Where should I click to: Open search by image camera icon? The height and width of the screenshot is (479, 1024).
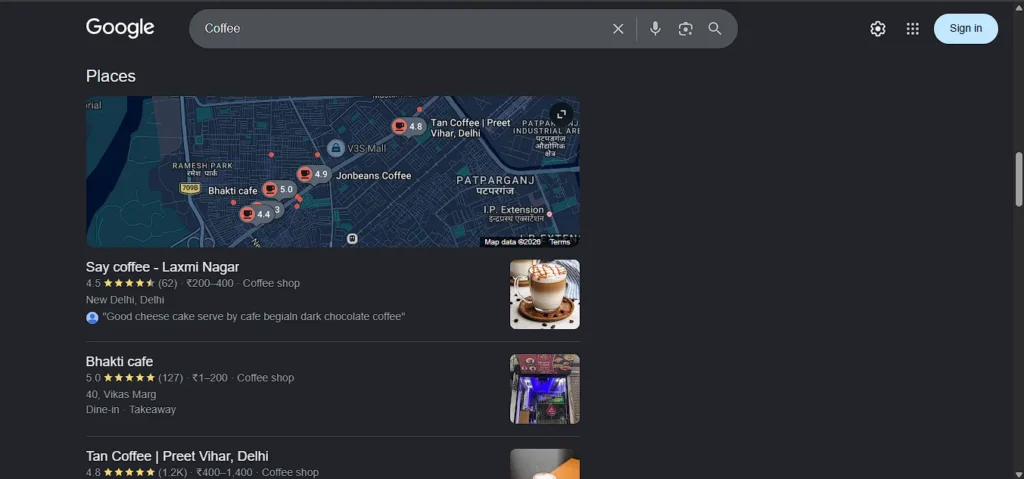[685, 29]
